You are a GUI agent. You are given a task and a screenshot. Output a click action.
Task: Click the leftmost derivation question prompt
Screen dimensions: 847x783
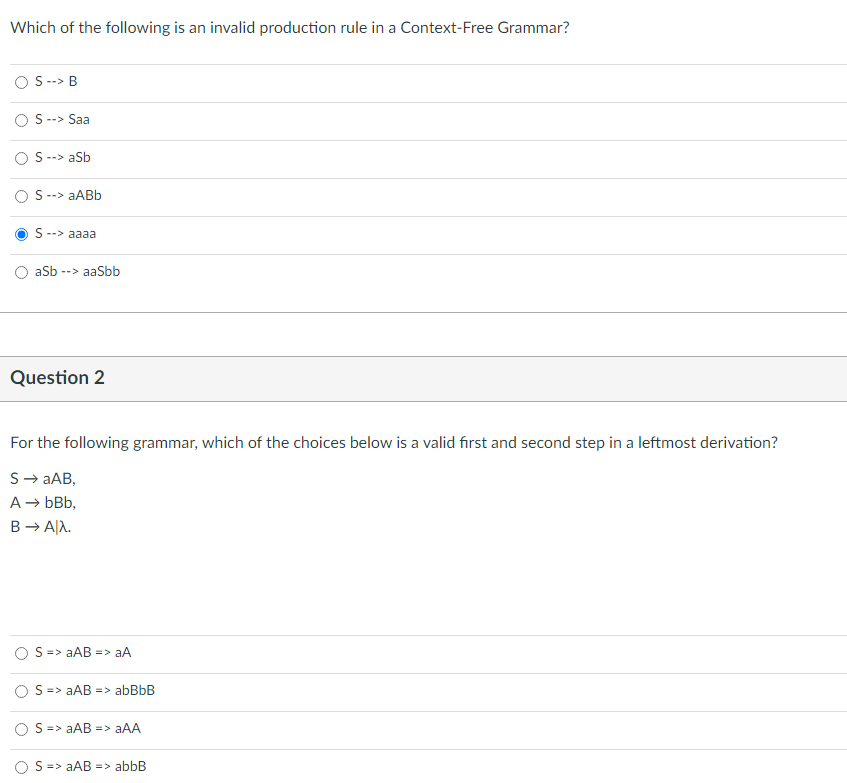[394, 442]
